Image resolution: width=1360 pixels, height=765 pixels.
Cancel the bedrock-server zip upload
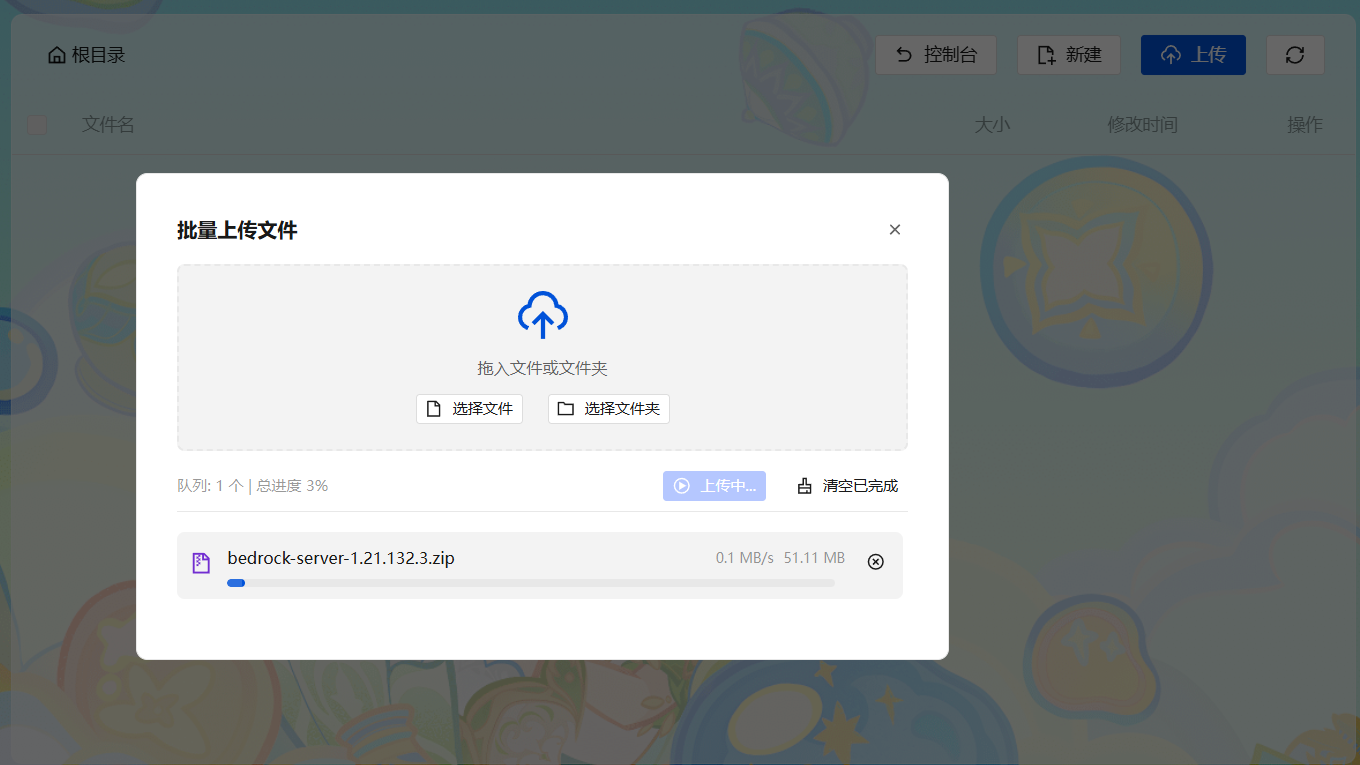click(875, 562)
